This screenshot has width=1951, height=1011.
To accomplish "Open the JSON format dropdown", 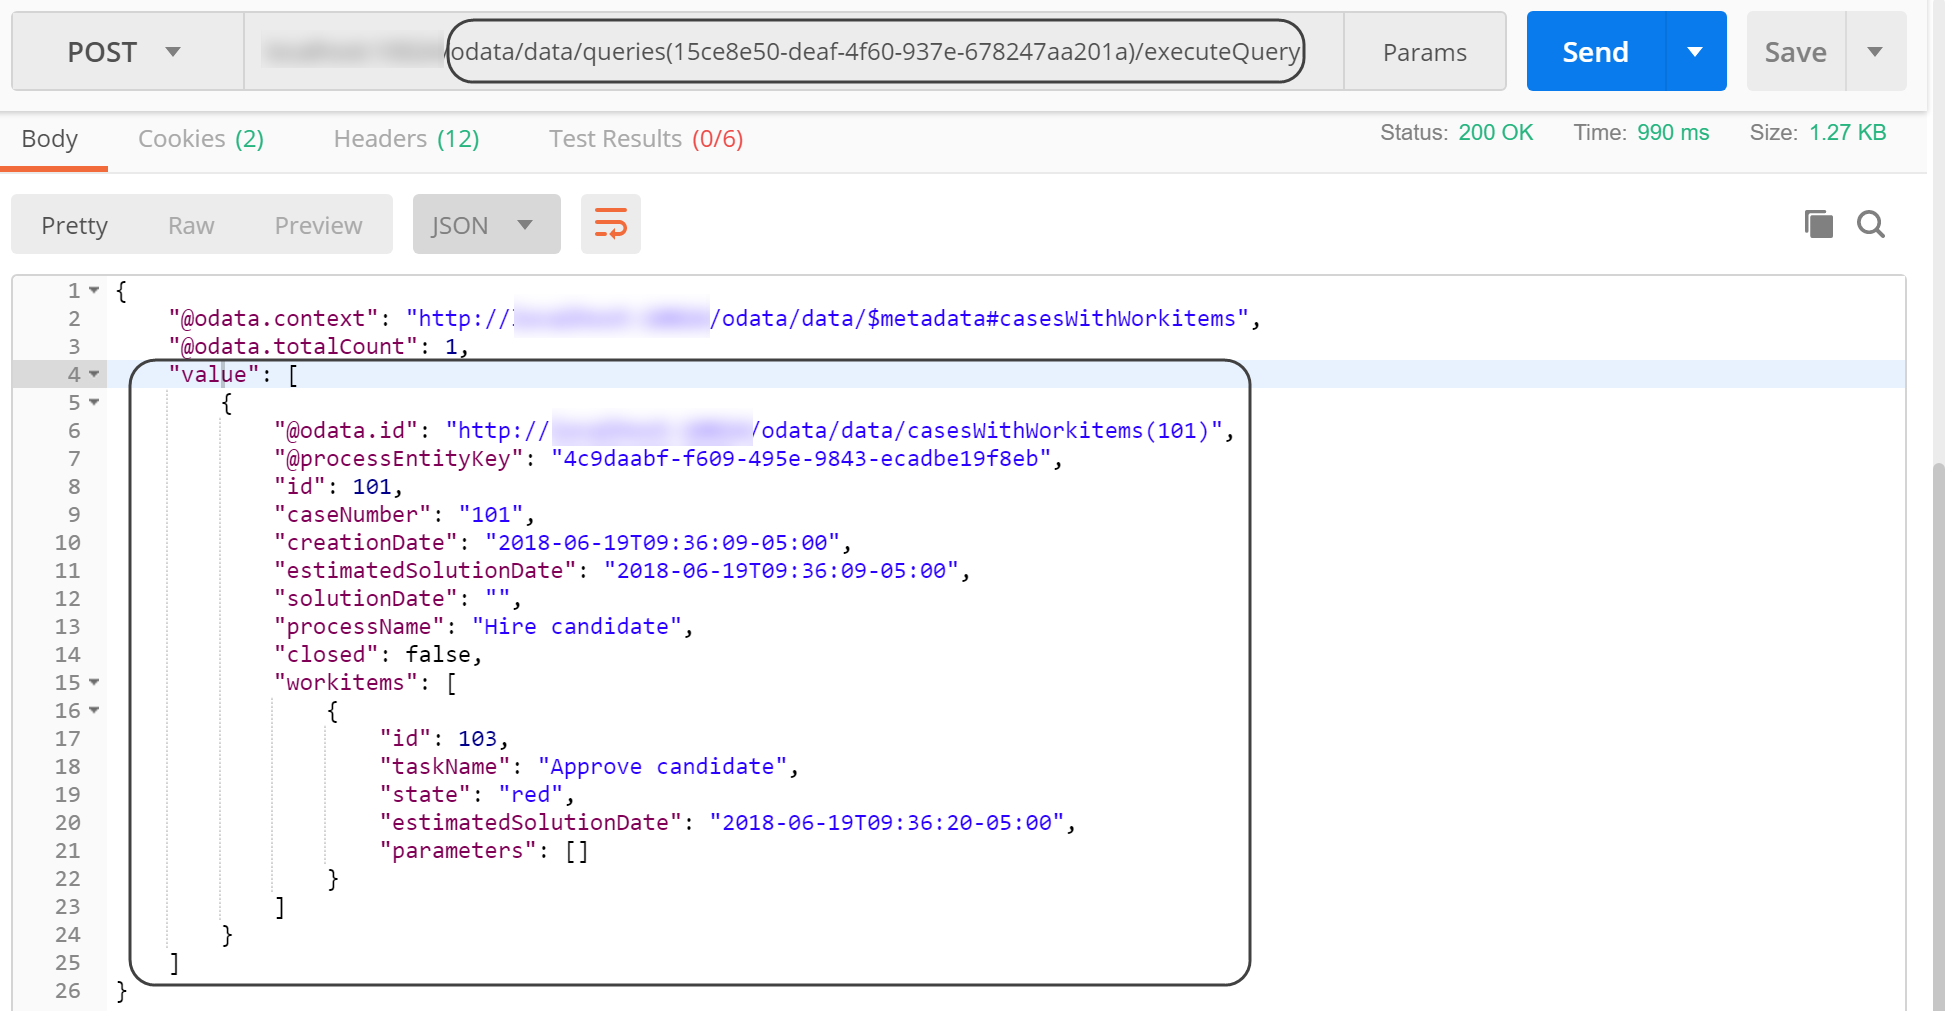I will [x=486, y=224].
